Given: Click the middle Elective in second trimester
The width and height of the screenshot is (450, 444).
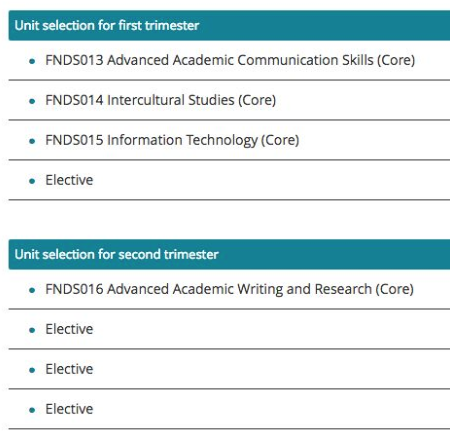Looking at the screenshot, I should [x=69, y=369].
